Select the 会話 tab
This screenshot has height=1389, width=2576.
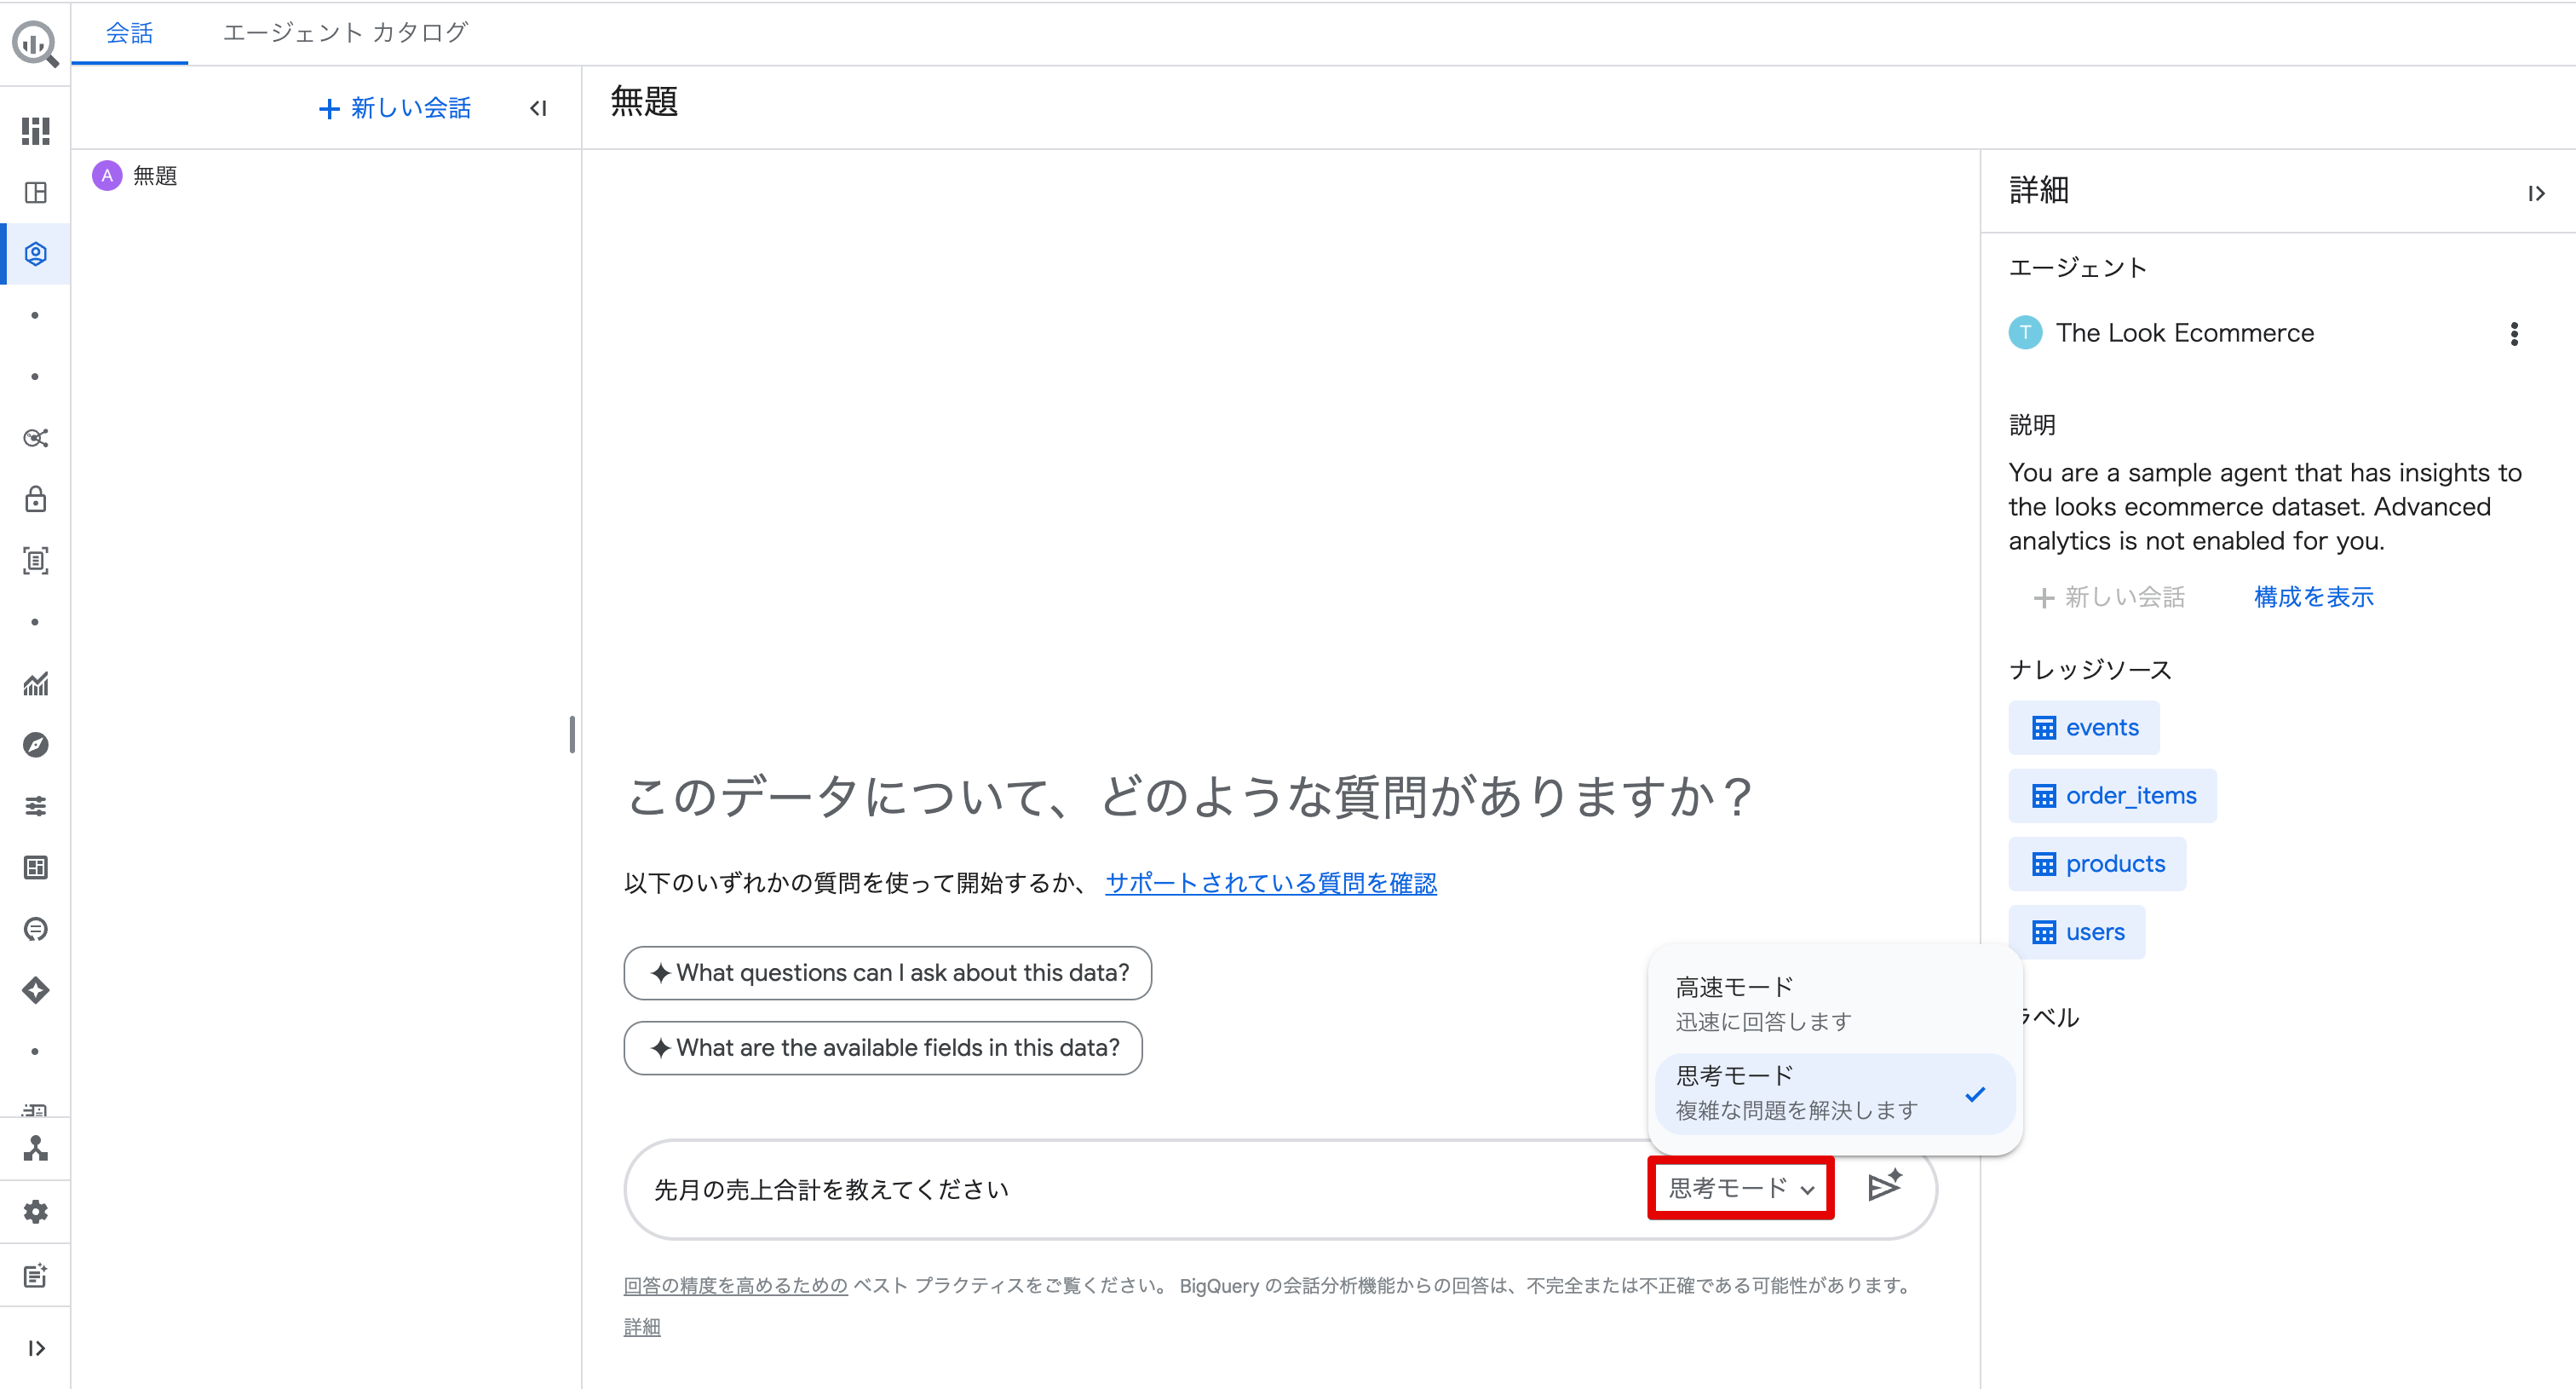pos(129,33)
